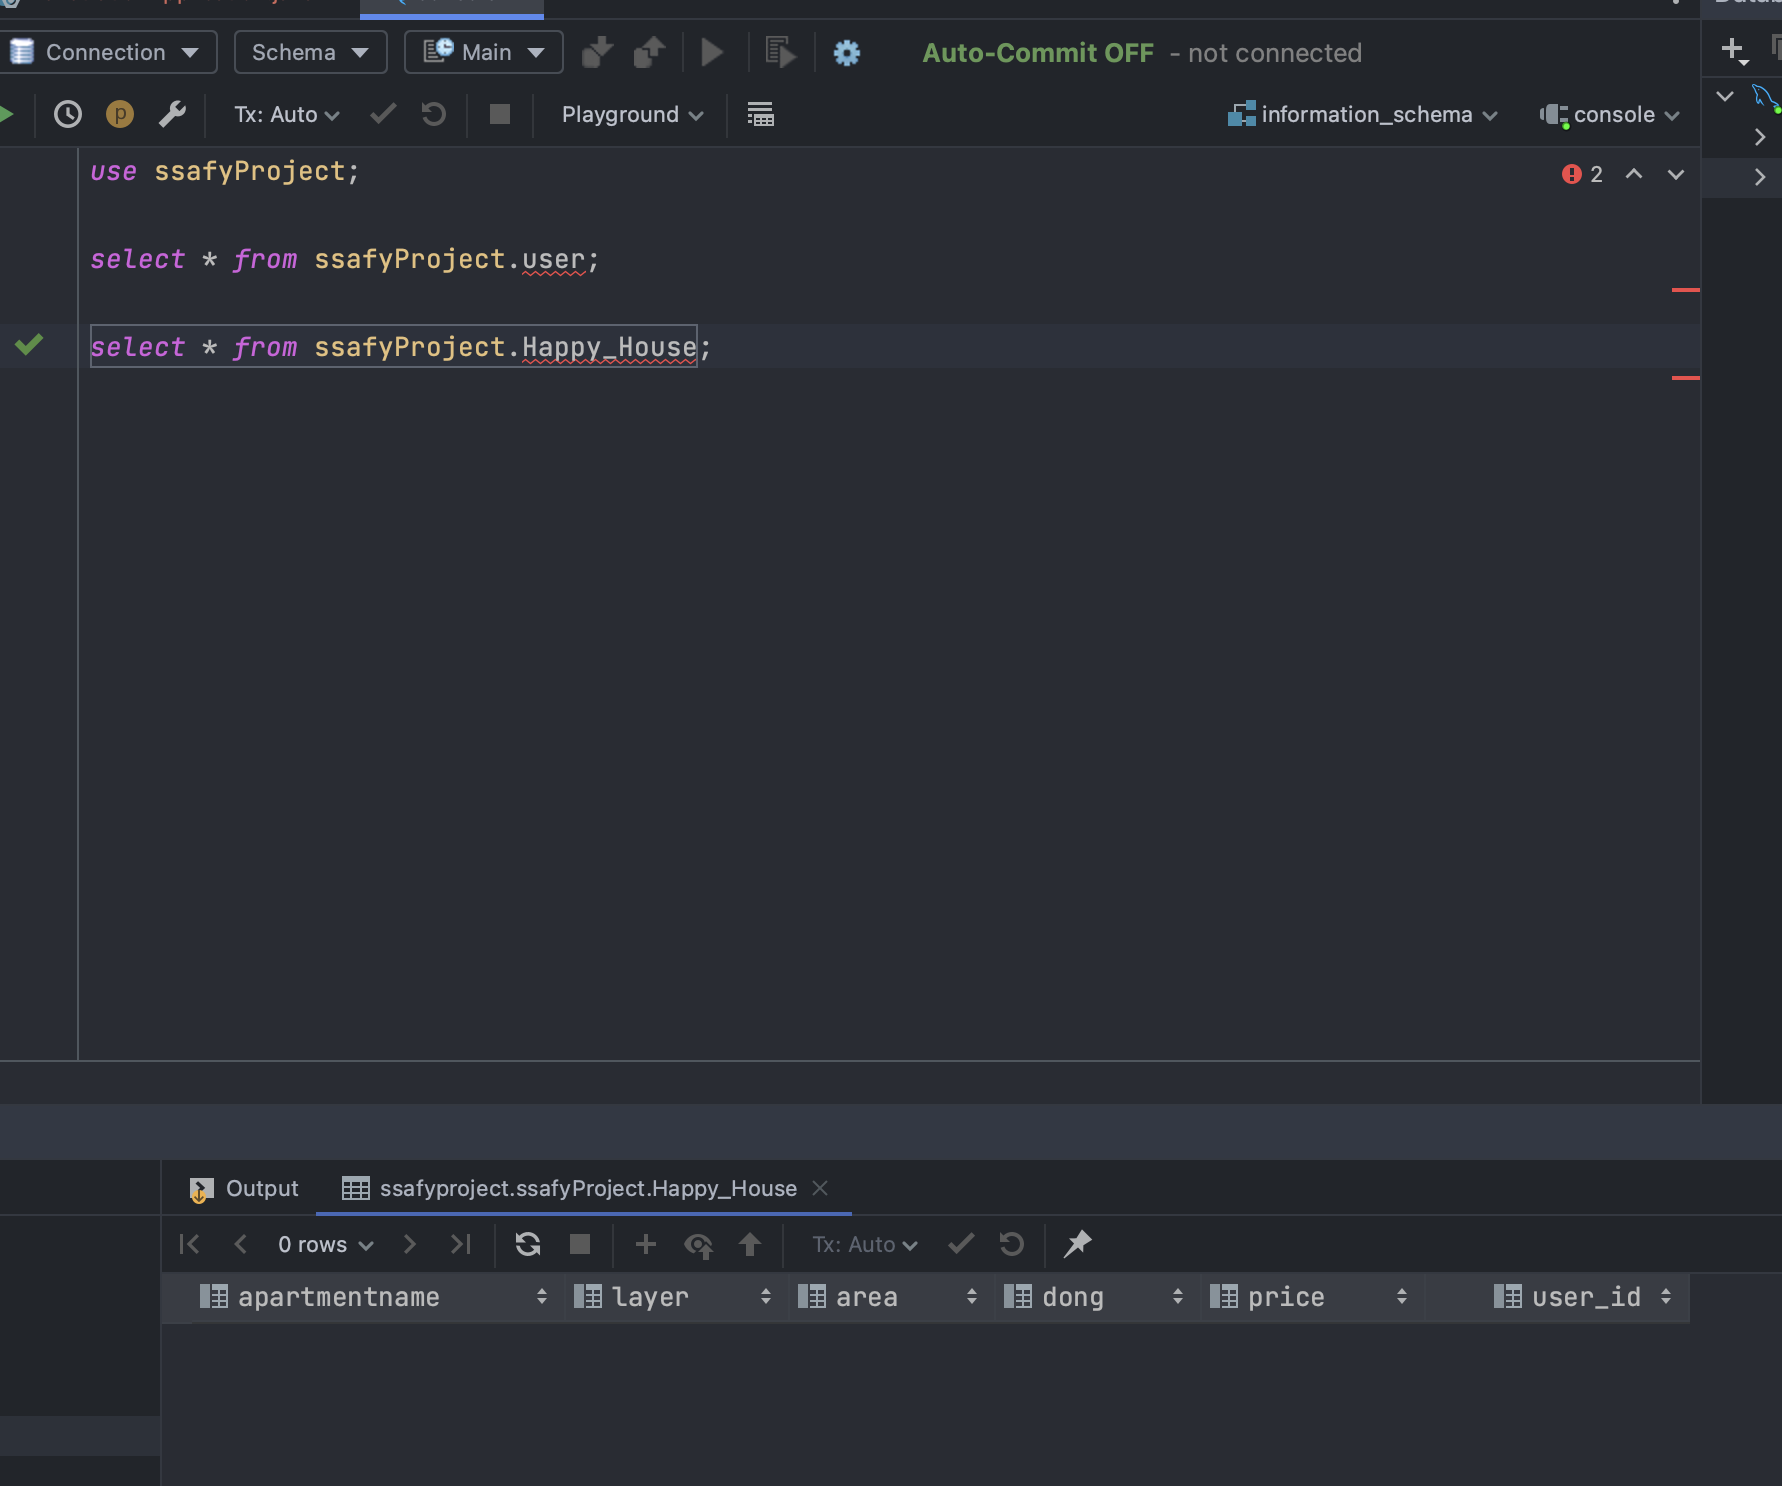Viewport: 1782px width, 1486px height.
Task: Expand the Playground dropdown
Action: 631,114
